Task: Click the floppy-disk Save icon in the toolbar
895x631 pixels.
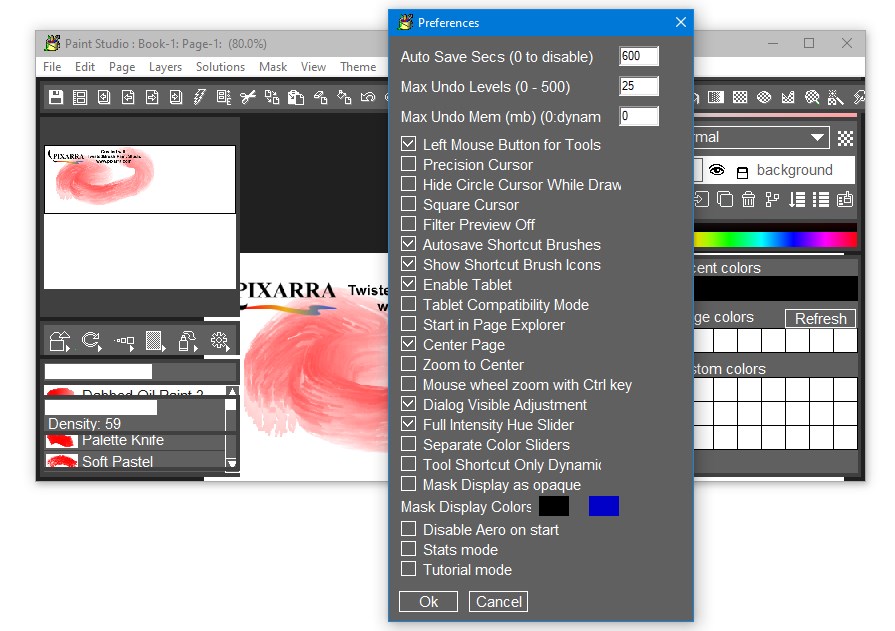Action: (x=56, y=97)
